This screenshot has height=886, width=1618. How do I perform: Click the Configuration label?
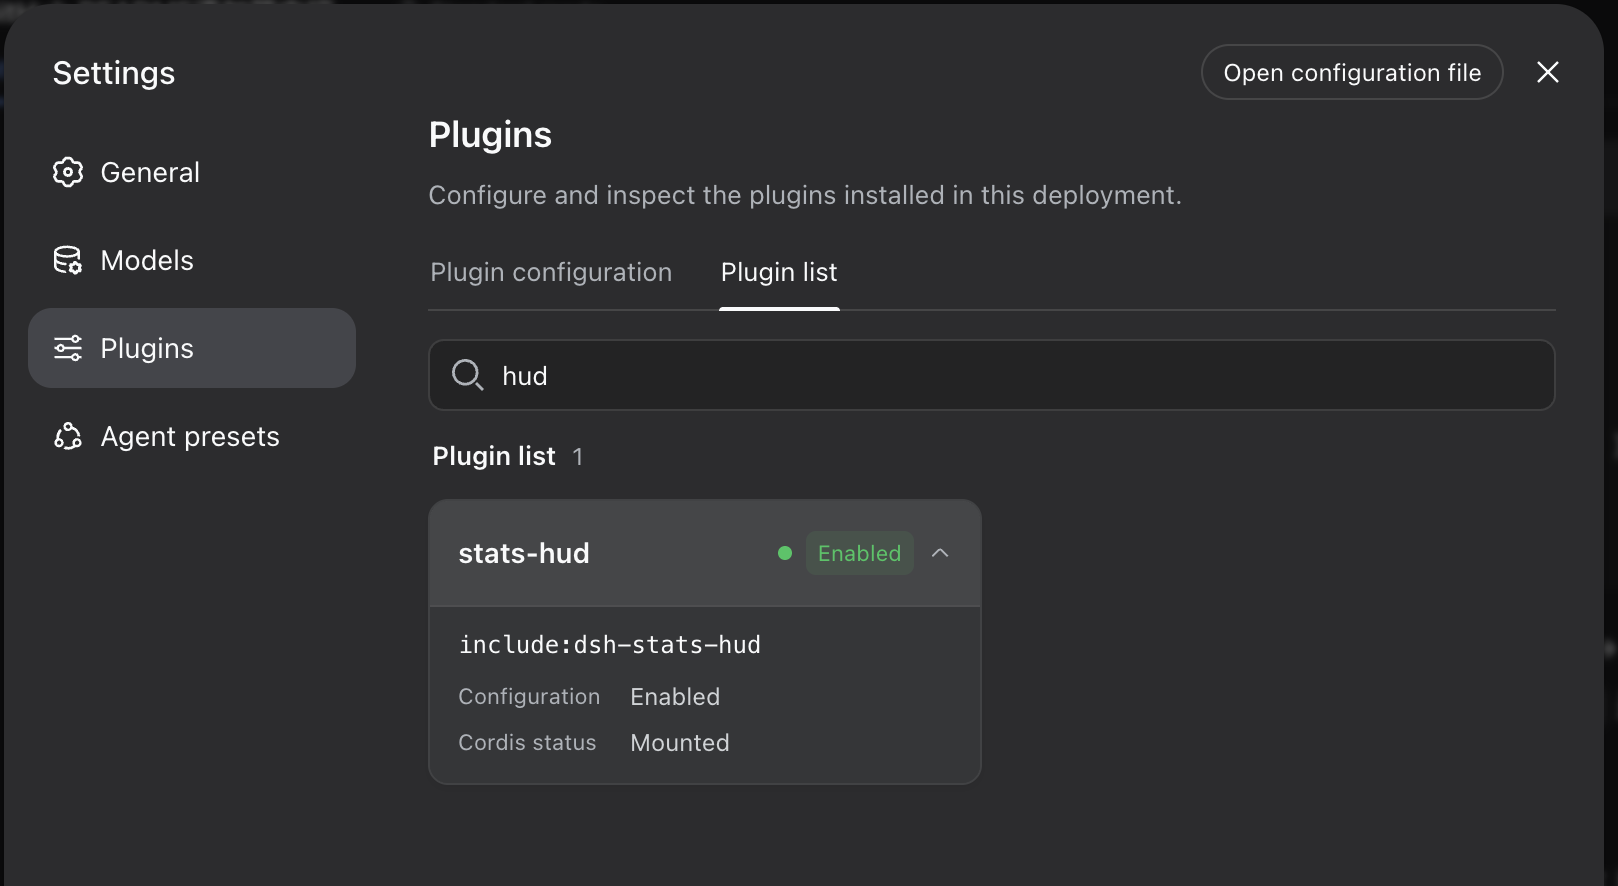tap(529, 697)
